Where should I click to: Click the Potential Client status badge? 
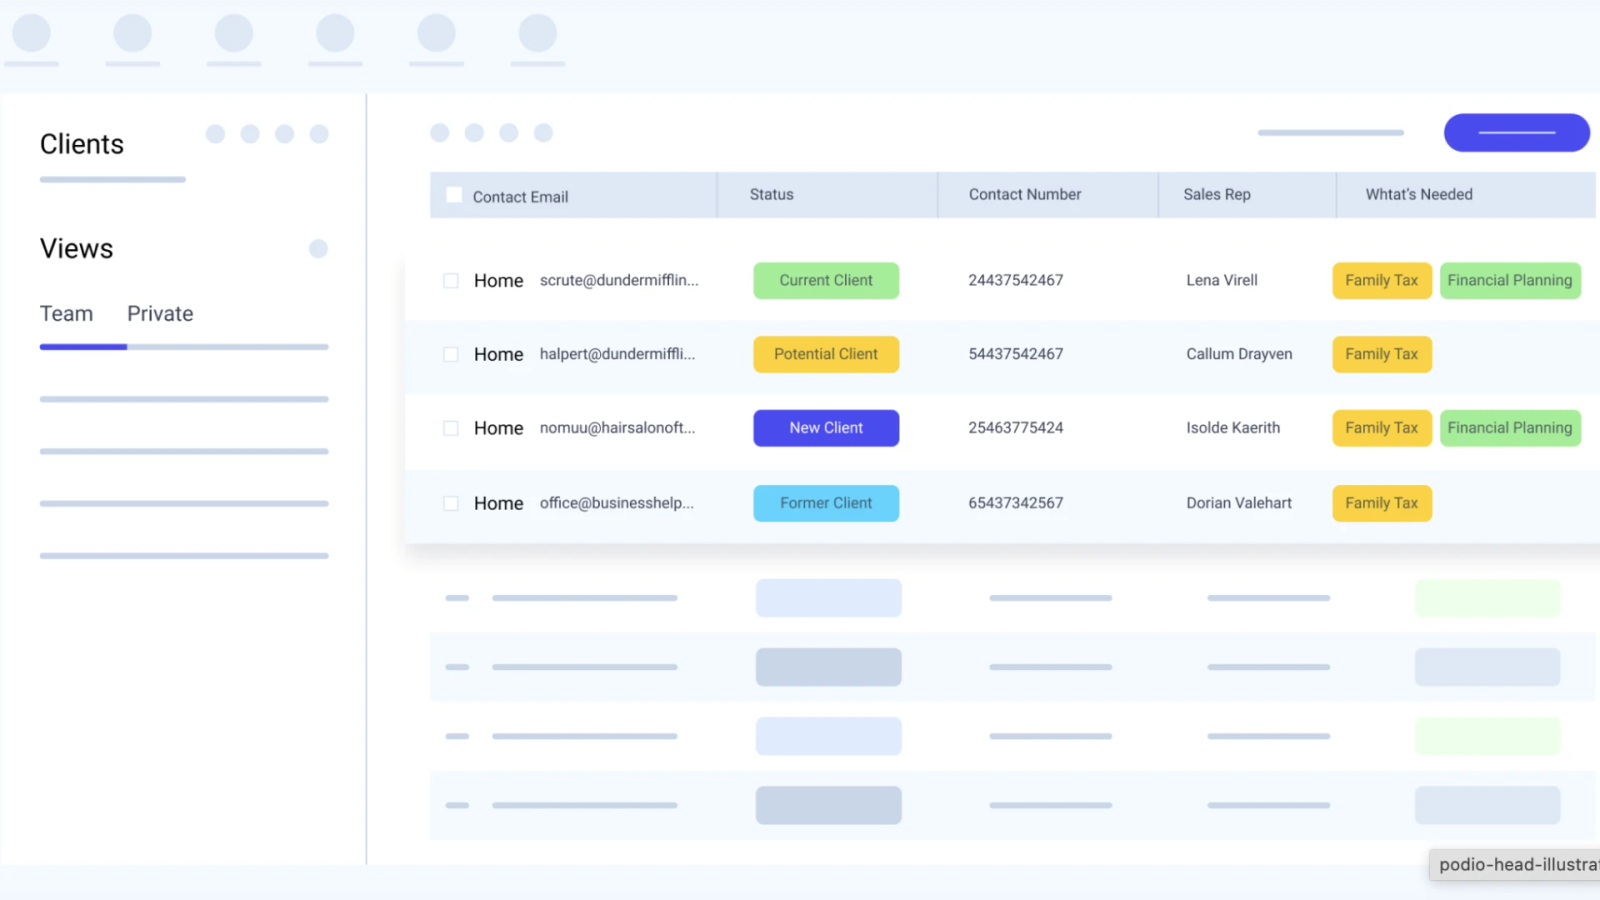click(826, 354)
